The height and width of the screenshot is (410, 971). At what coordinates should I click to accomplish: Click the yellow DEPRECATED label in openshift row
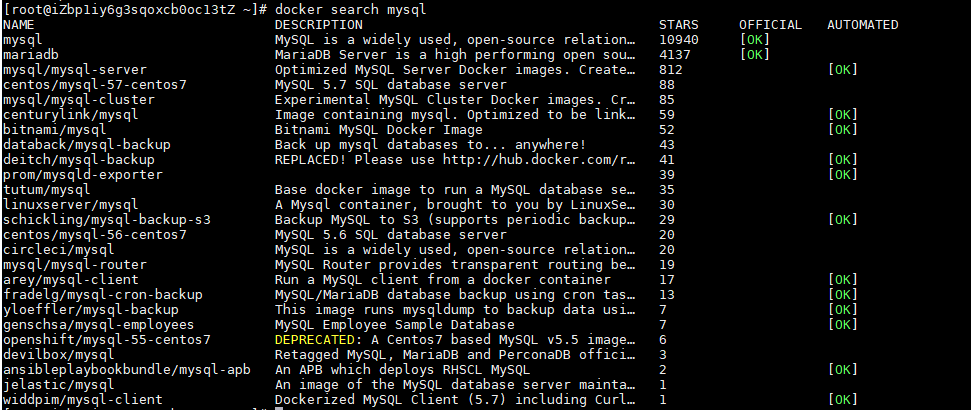[315, 340]
